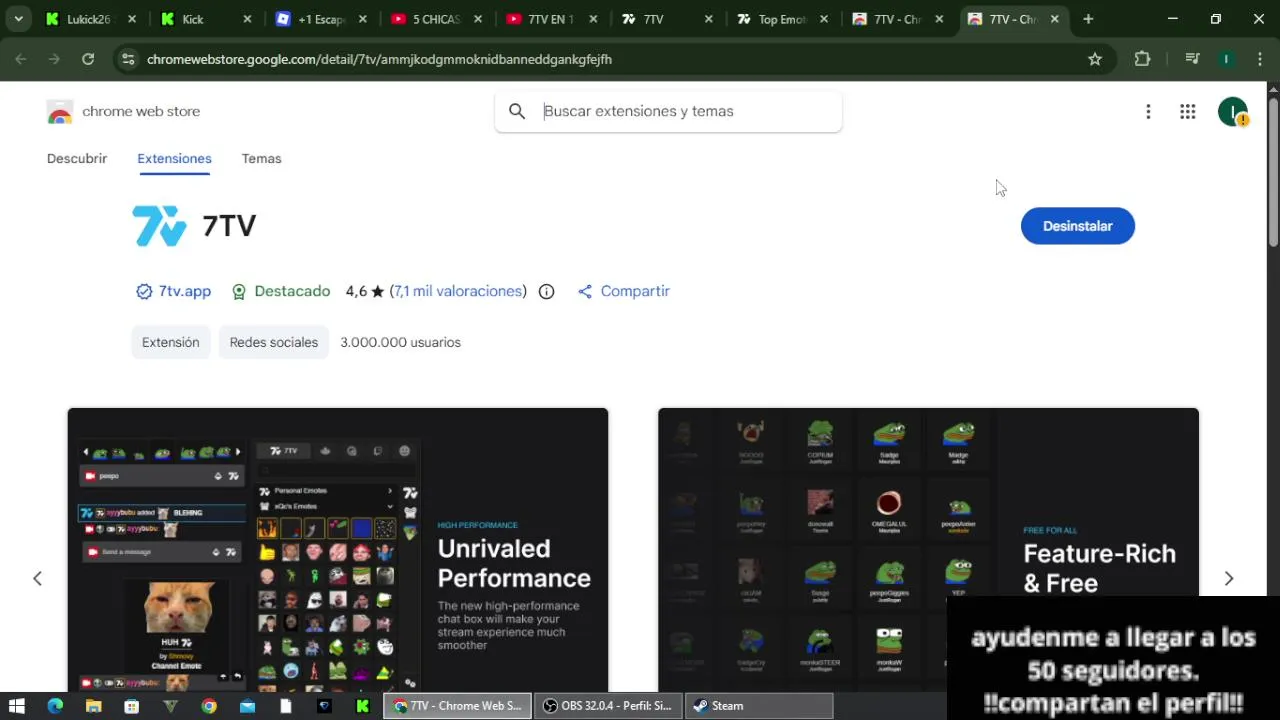The height and width of the screenshot is (720, 1280).
Task: Click the rating info circle icon
Action: click(x=546, y=292)
